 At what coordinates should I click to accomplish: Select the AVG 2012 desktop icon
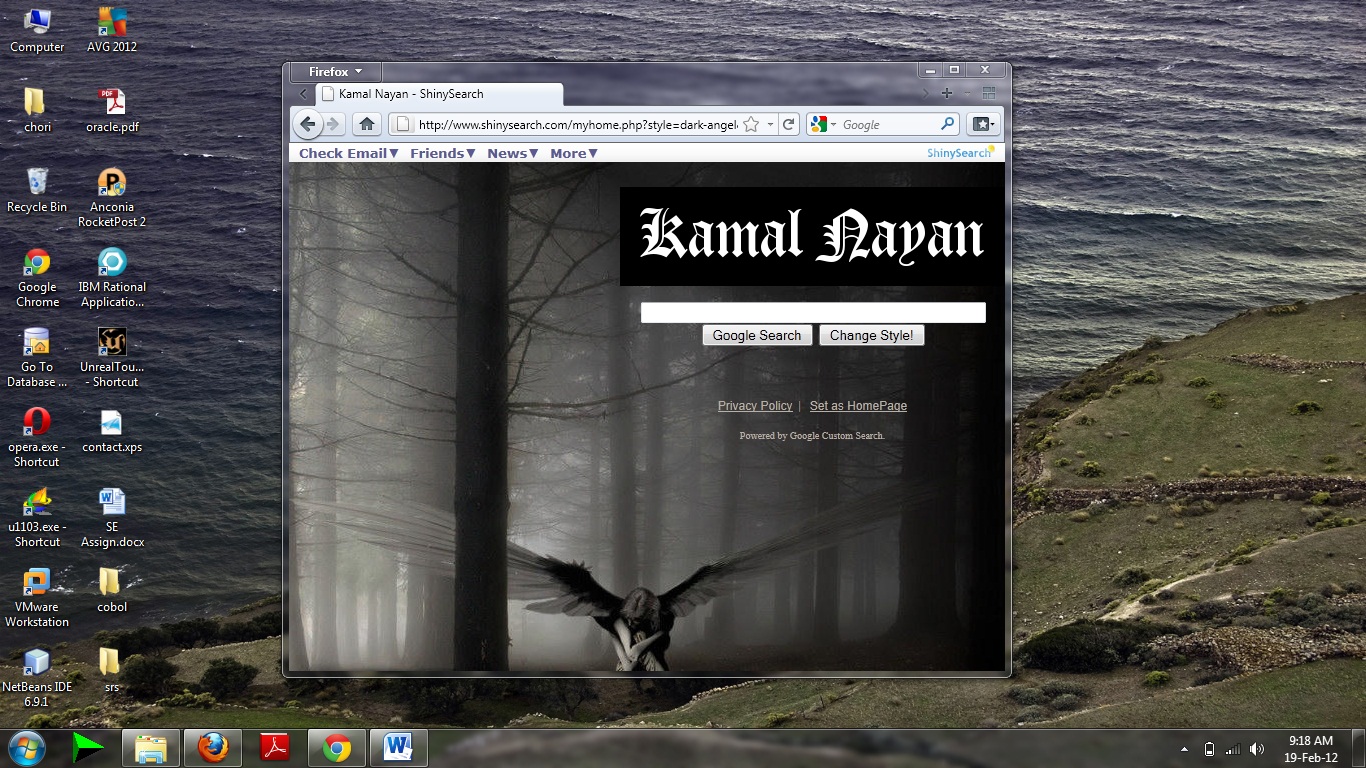click(112, 30)
